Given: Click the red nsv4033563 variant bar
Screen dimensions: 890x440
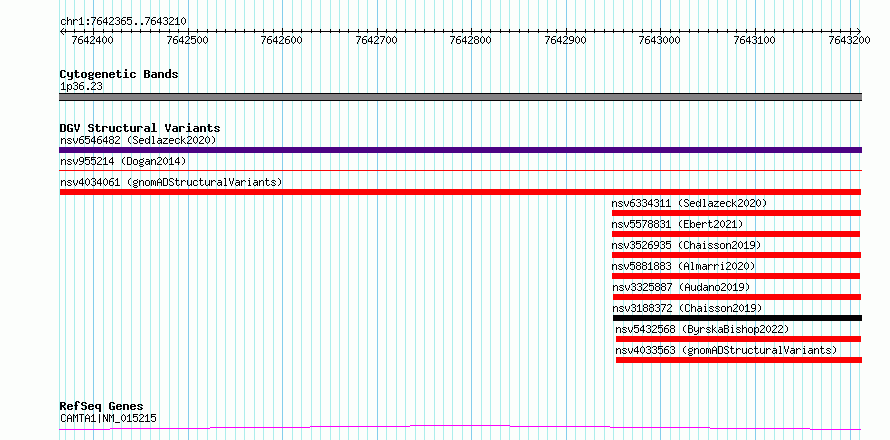Looking at the screenshot, I should [x=739, y=360].
